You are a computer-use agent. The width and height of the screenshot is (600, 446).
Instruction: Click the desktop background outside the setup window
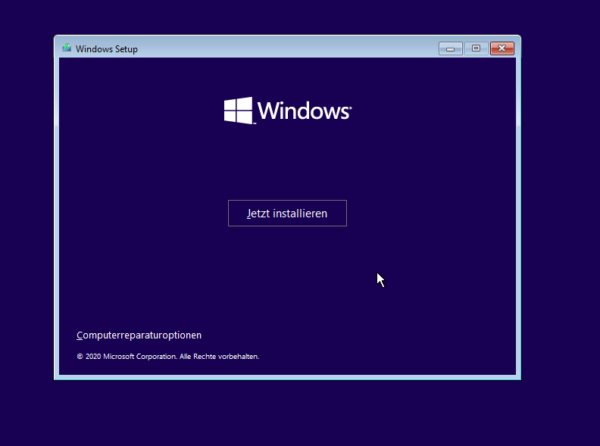point(560,250)
